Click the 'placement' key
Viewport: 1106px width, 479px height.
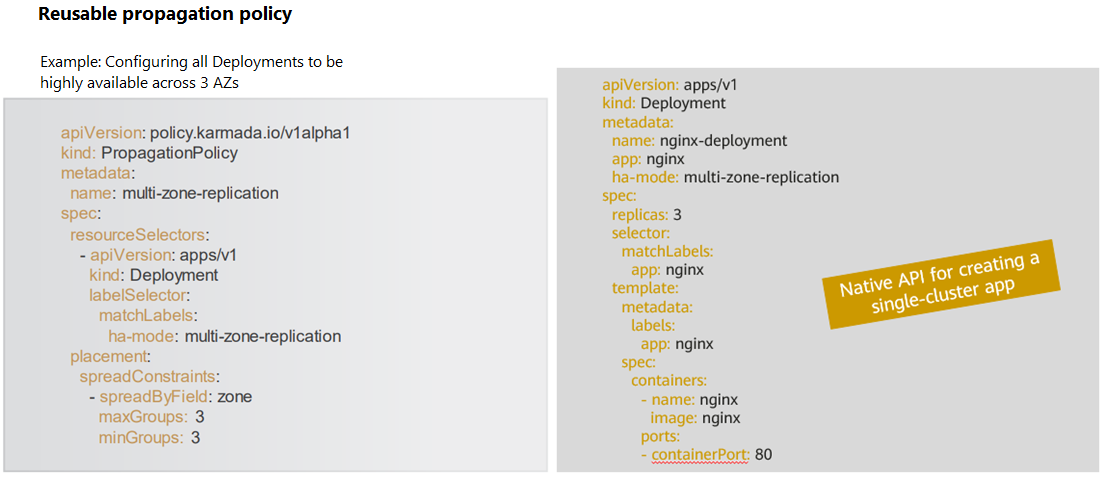click(111, 356)
